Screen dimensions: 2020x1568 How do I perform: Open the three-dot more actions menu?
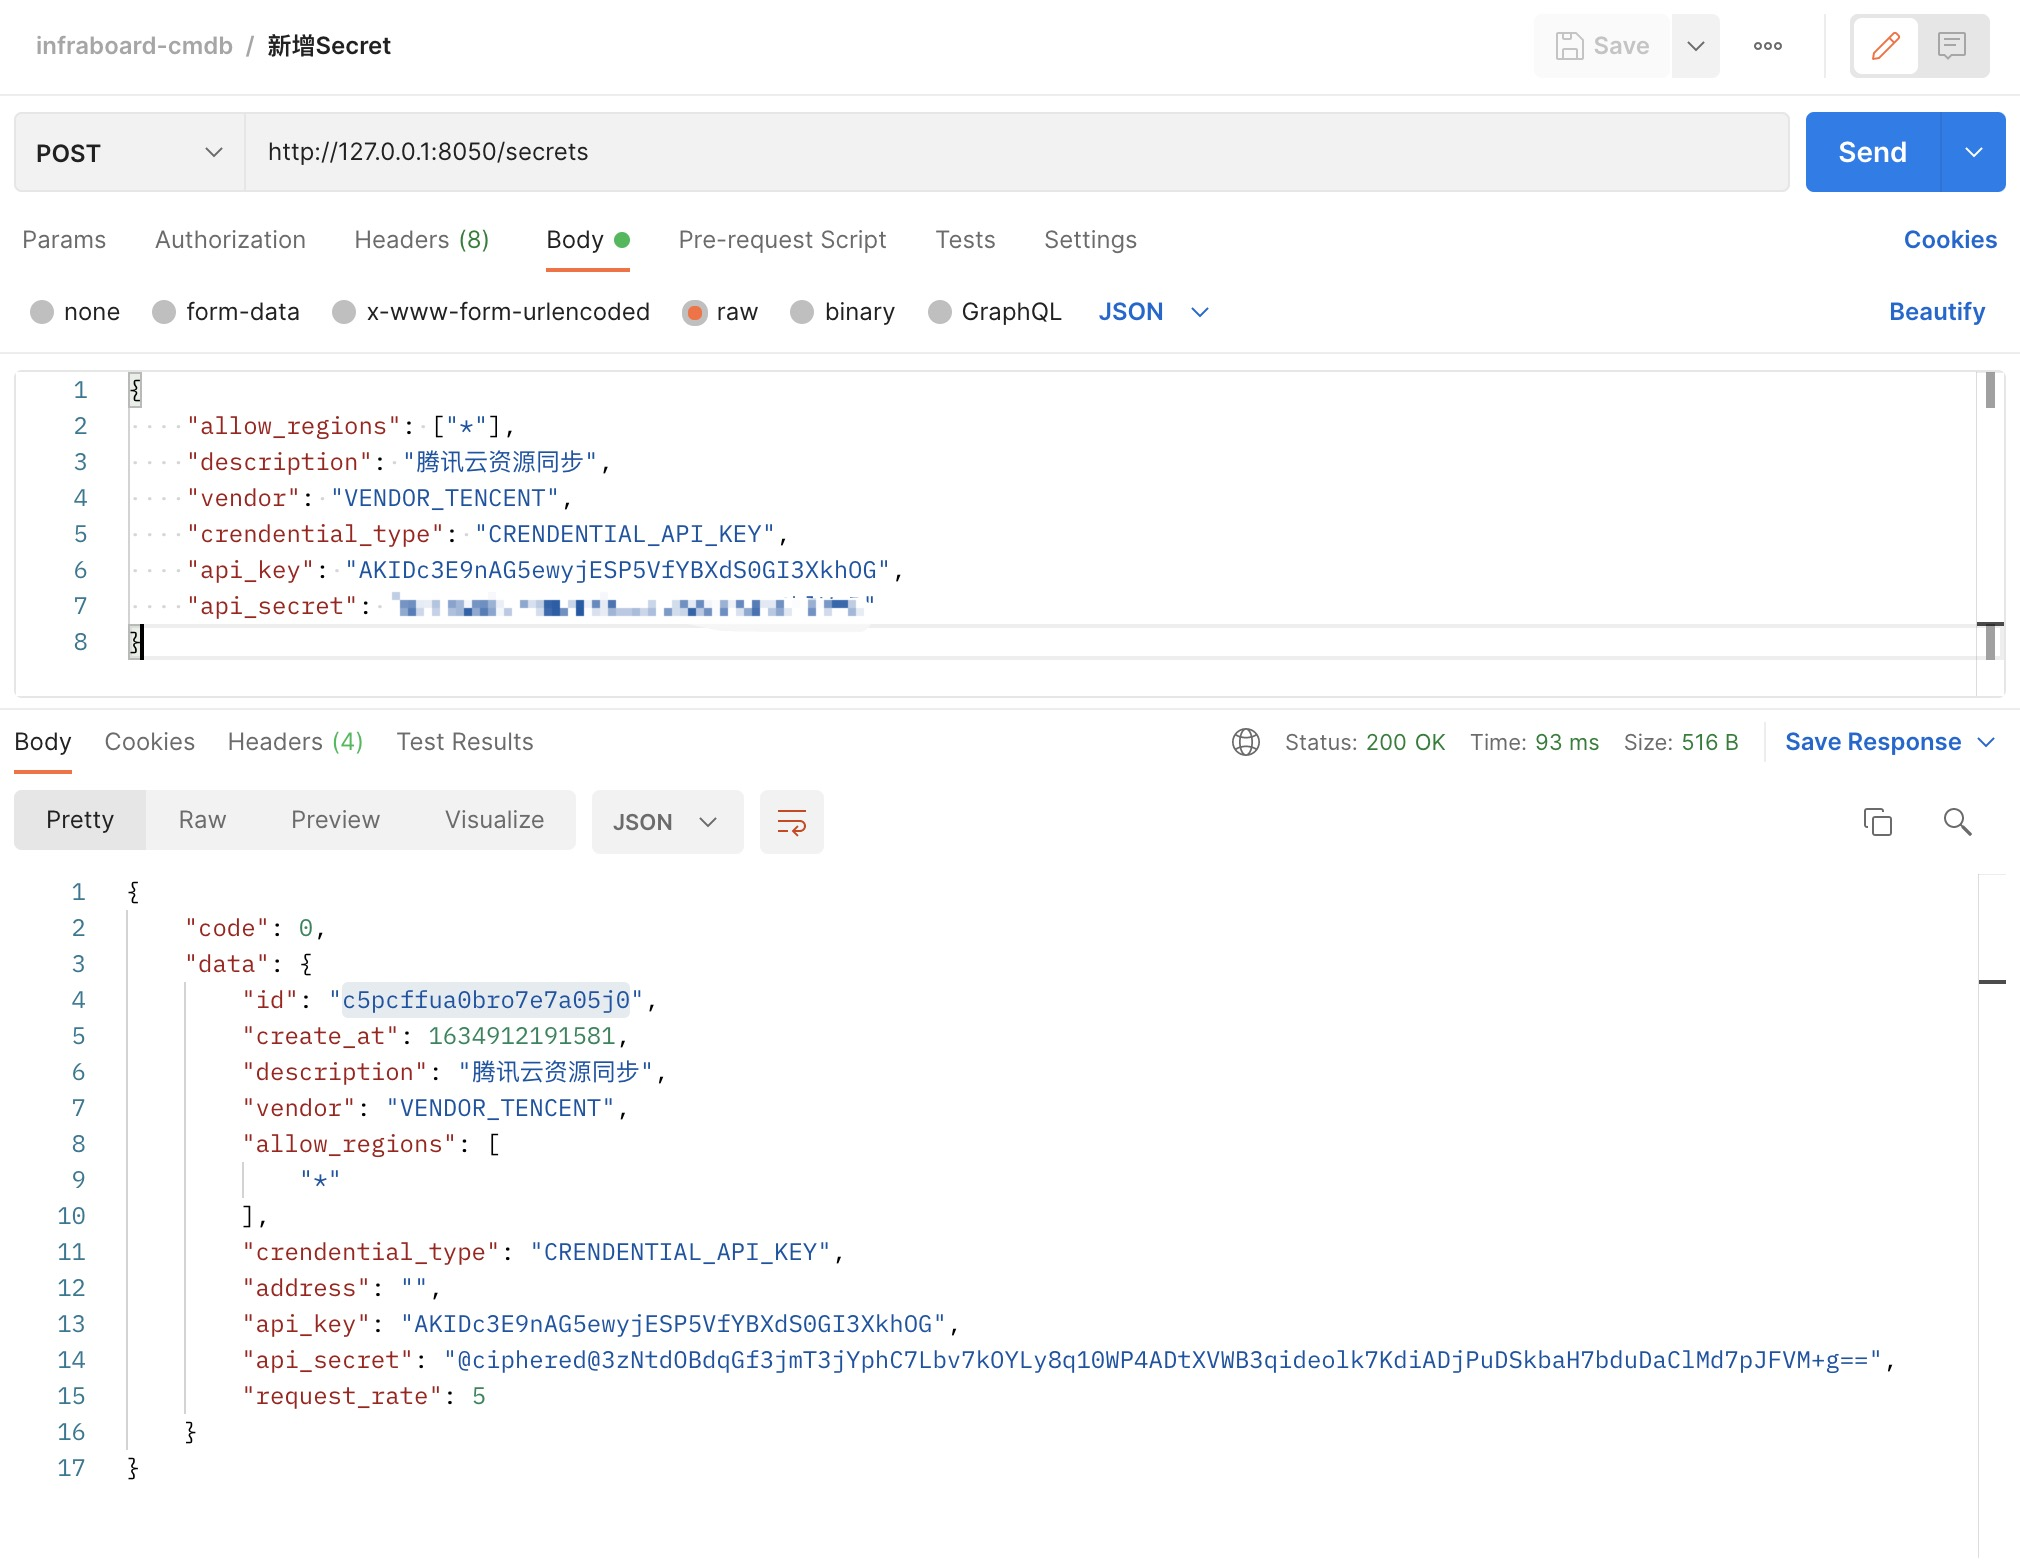1768,46
